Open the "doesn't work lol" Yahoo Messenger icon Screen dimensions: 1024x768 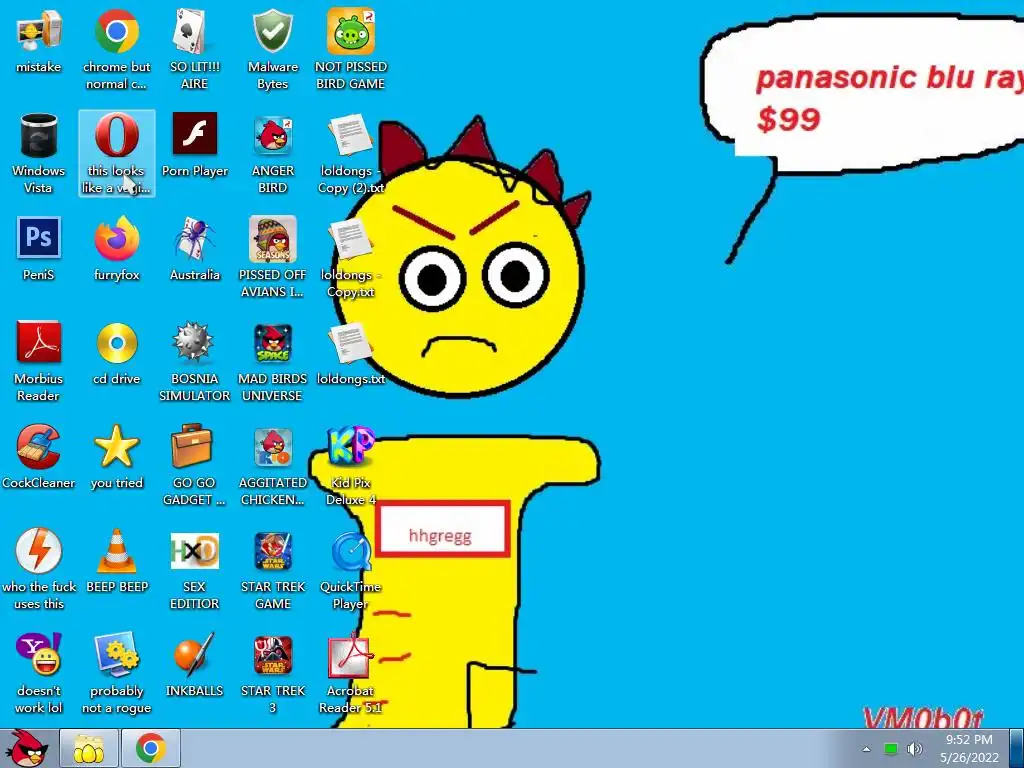click(x=39, y=655)
